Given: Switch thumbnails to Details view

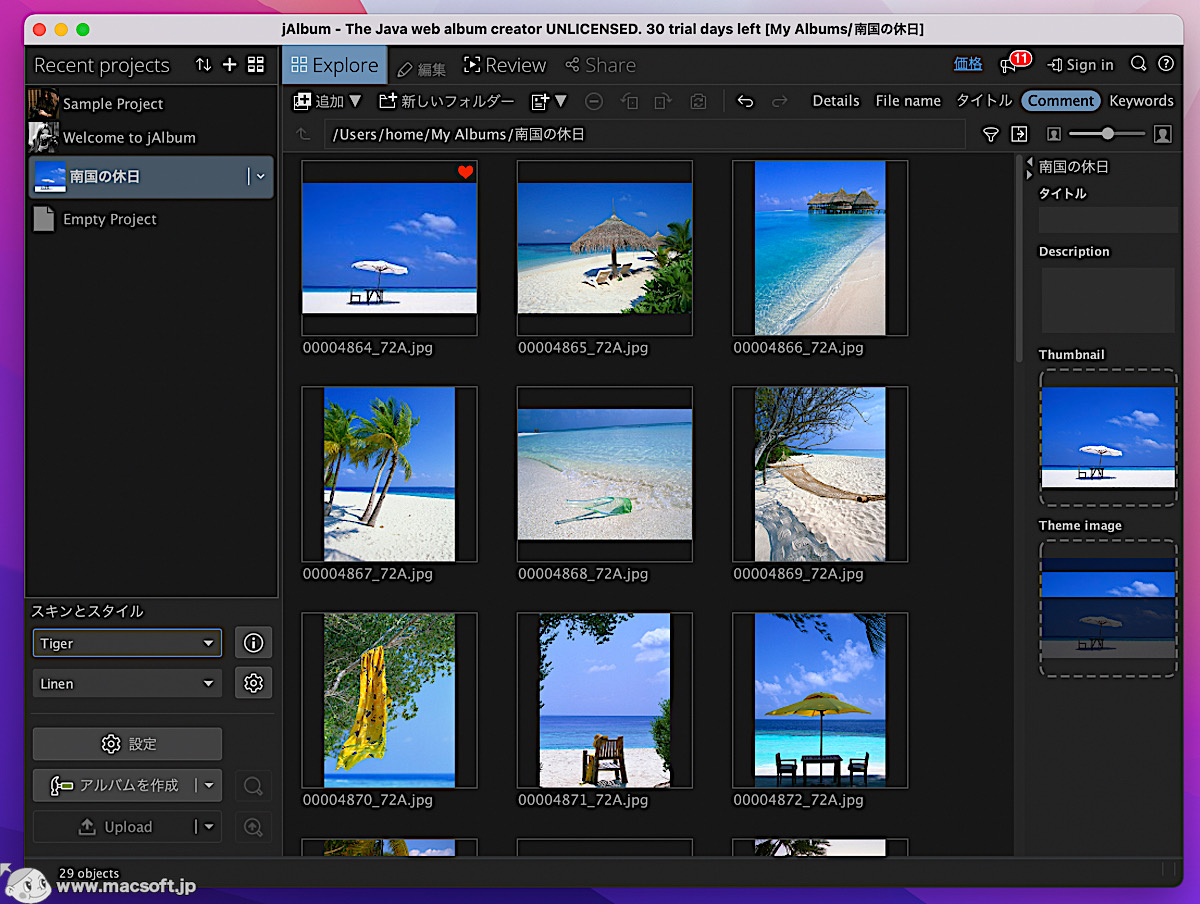Looking at the screenshot, I should pos(836,100).
